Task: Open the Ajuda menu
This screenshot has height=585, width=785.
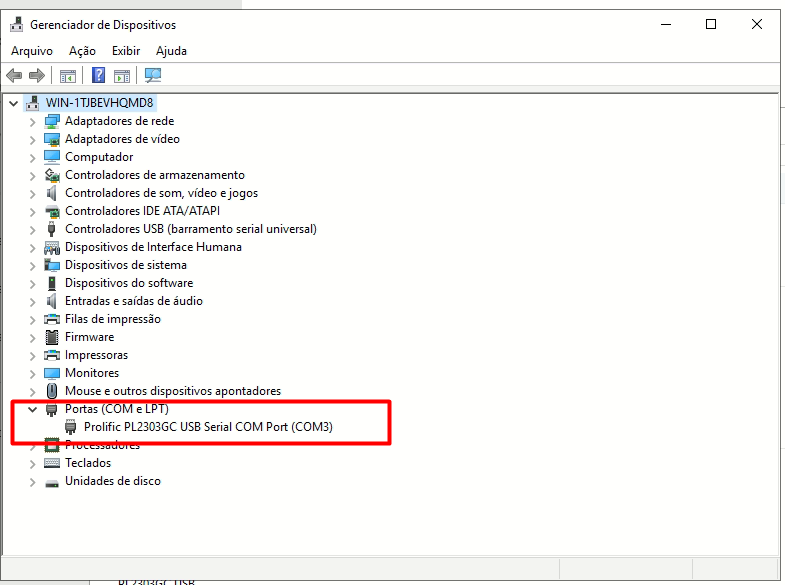Action: 171,51
